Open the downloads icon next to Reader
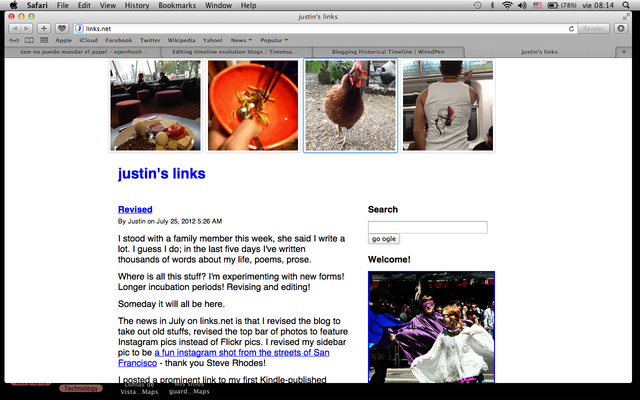Screen dimensions: 640x400 pyautogui.click(x=621, y=29)
